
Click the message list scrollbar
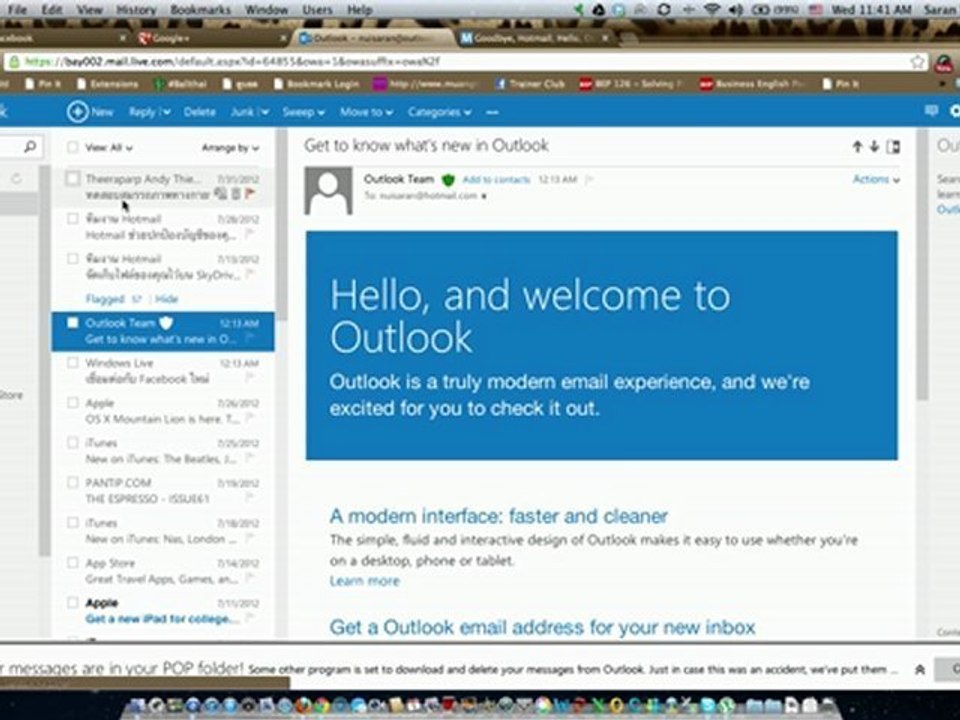click(x=281, y=227)
